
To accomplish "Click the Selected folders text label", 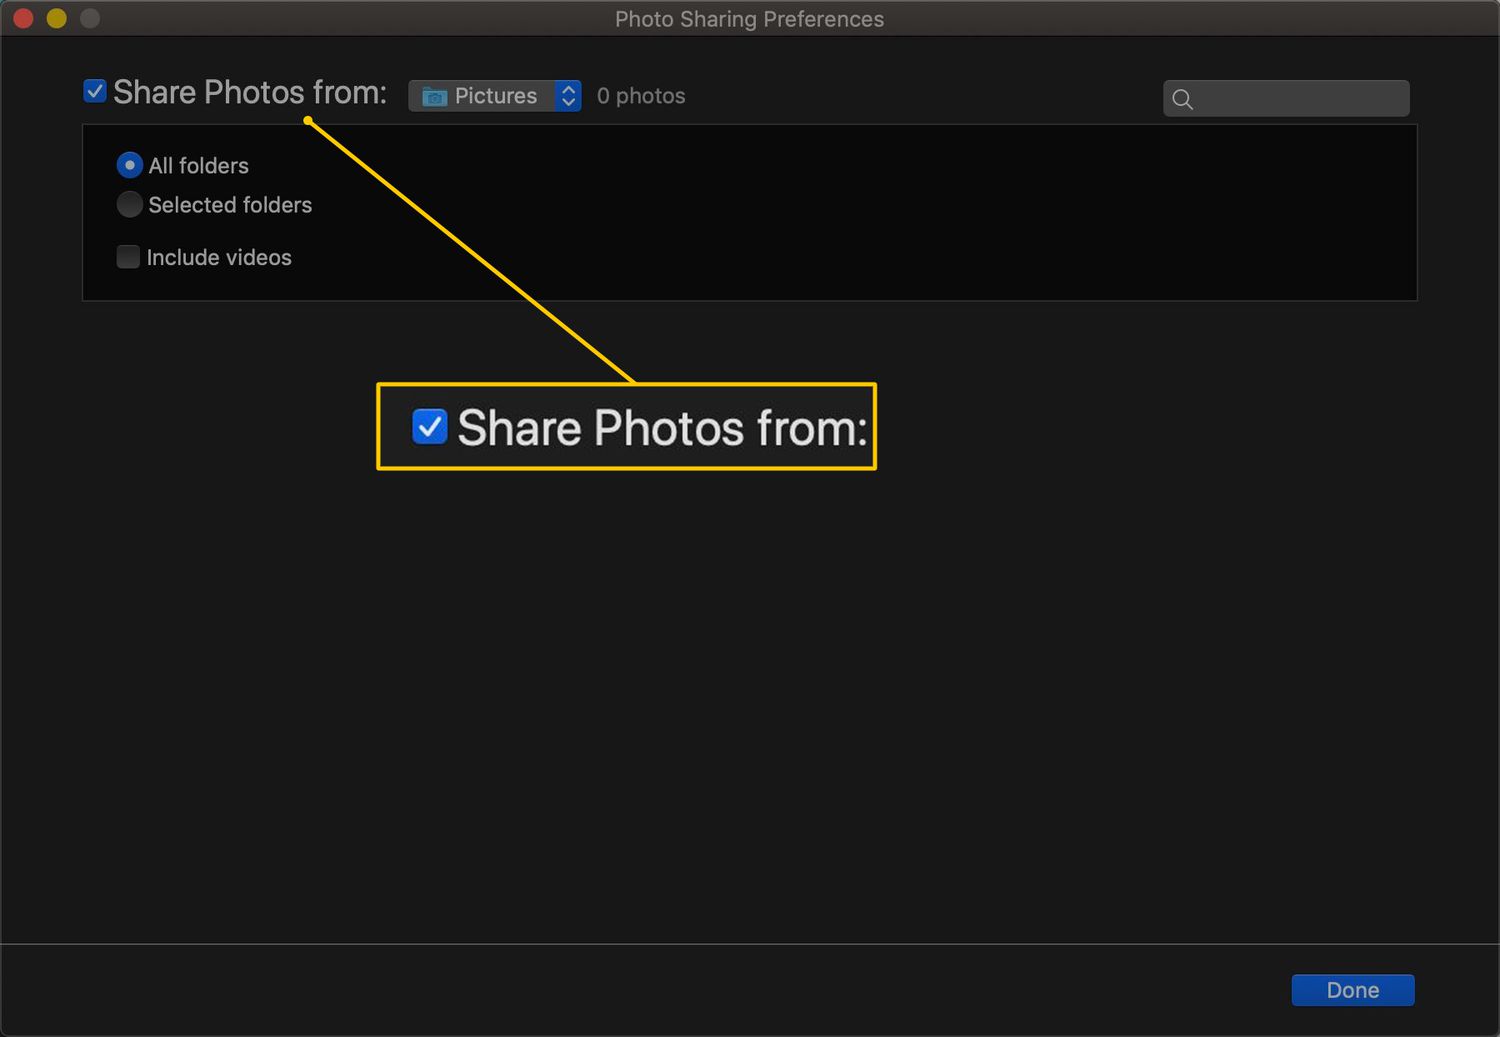I will point(230,205).
